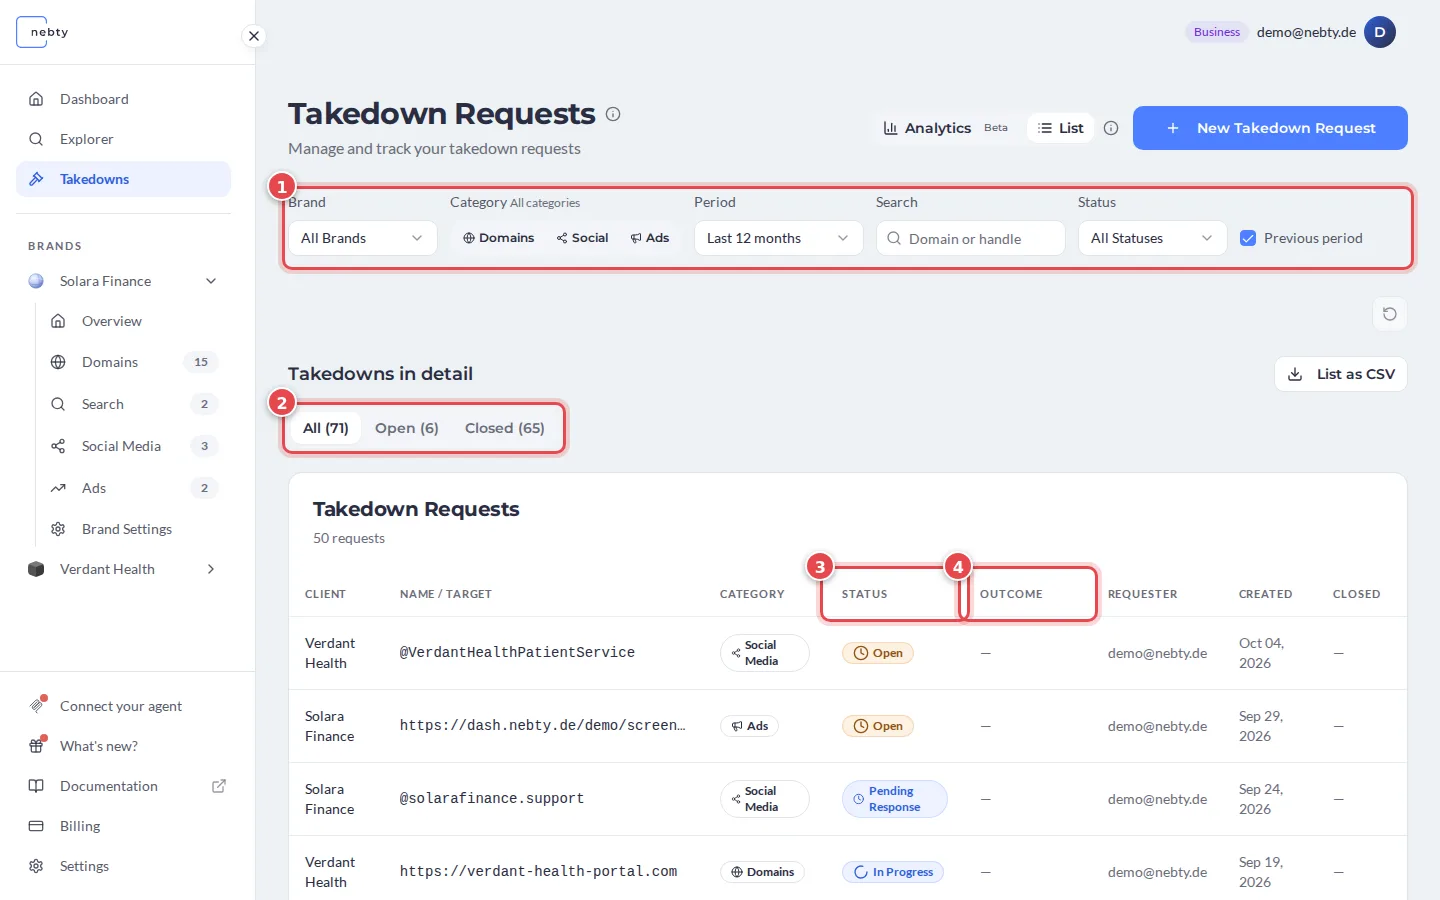Open the All Statuses dropdown

1152,238
